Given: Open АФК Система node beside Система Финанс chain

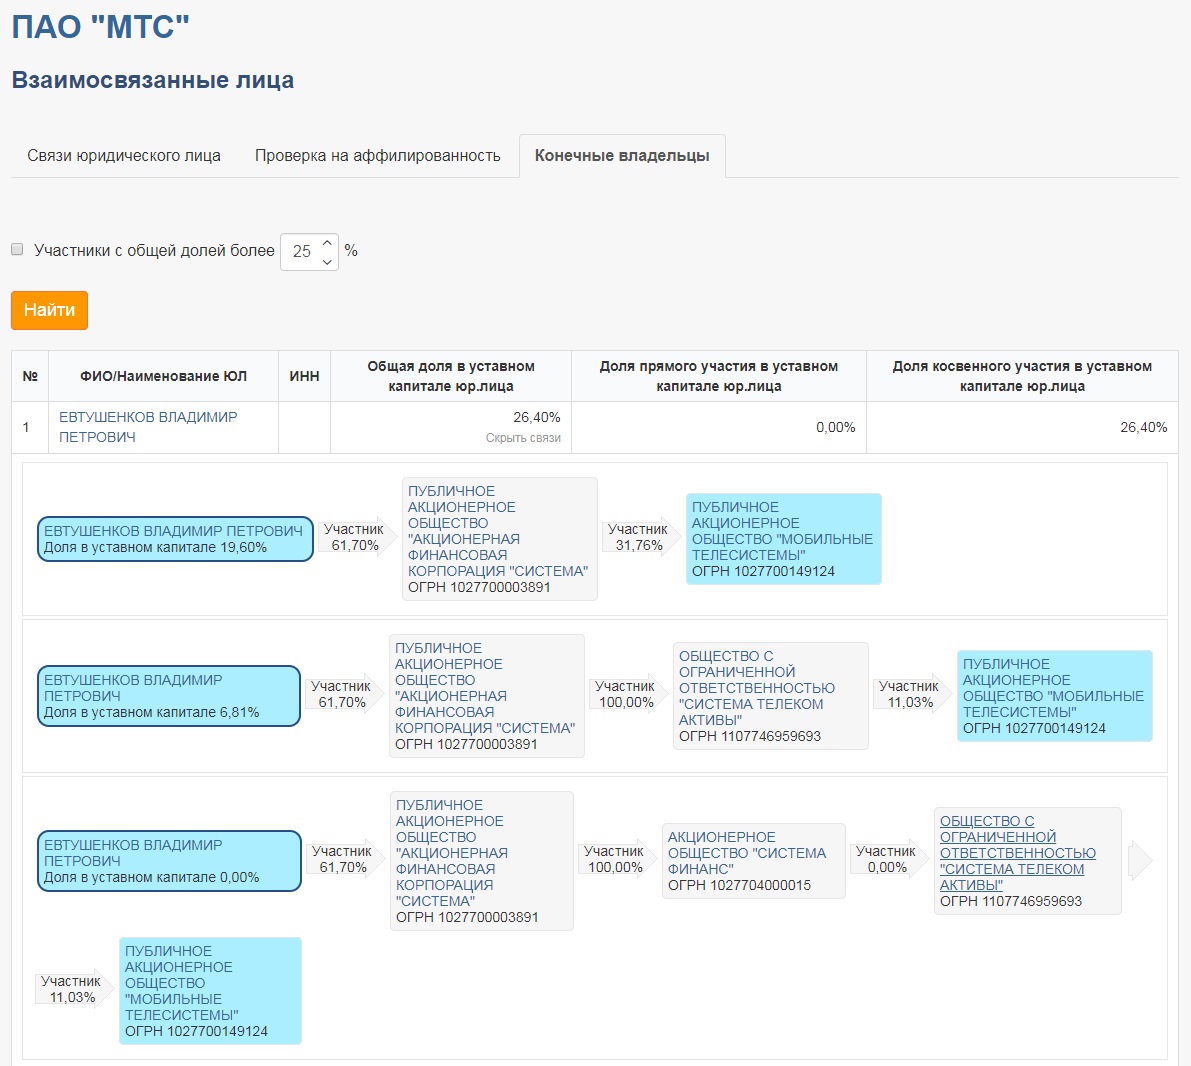Looking at the screenshot, I should (482, 861).
